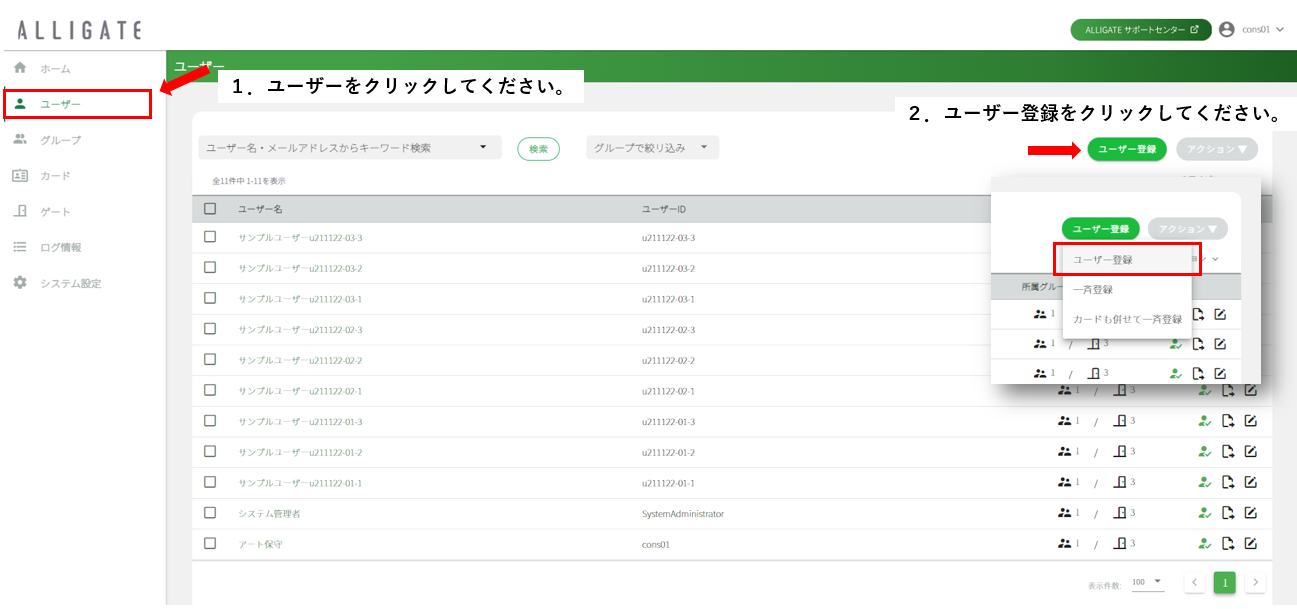The width and height of the screenshot is (1297, 609).
Task: Click the account avatar icon beside cons01
Action: tap(1227, 29)
